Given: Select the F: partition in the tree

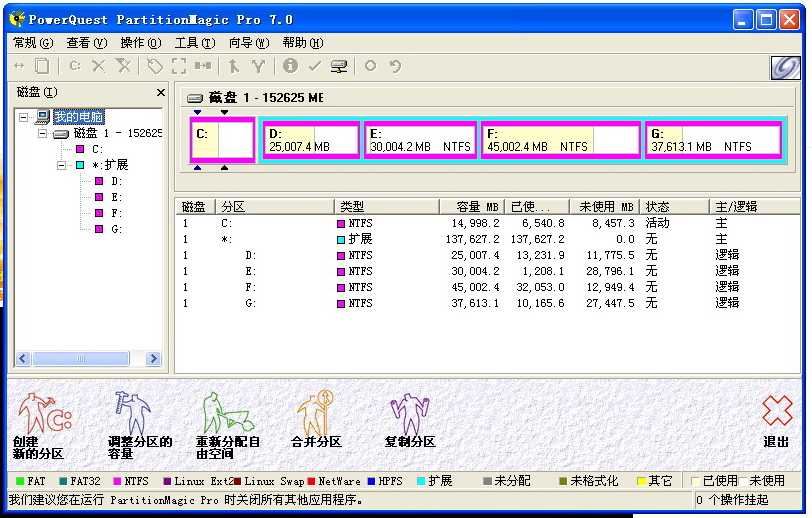Looking at the screenshot, I should [x=117, y=213].
